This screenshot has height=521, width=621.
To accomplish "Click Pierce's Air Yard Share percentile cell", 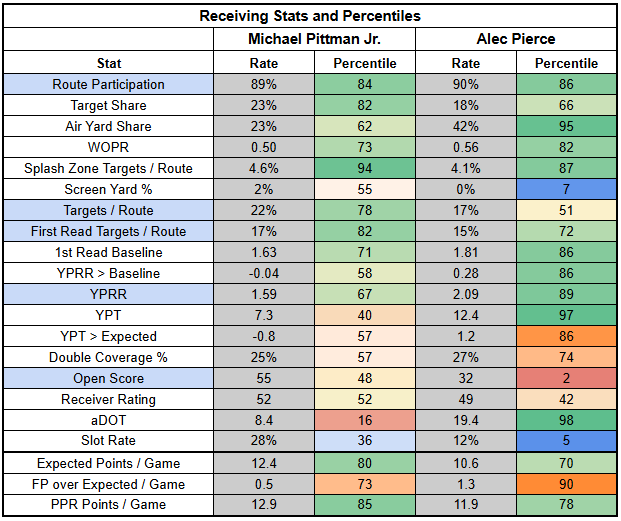I will (567, 126).
